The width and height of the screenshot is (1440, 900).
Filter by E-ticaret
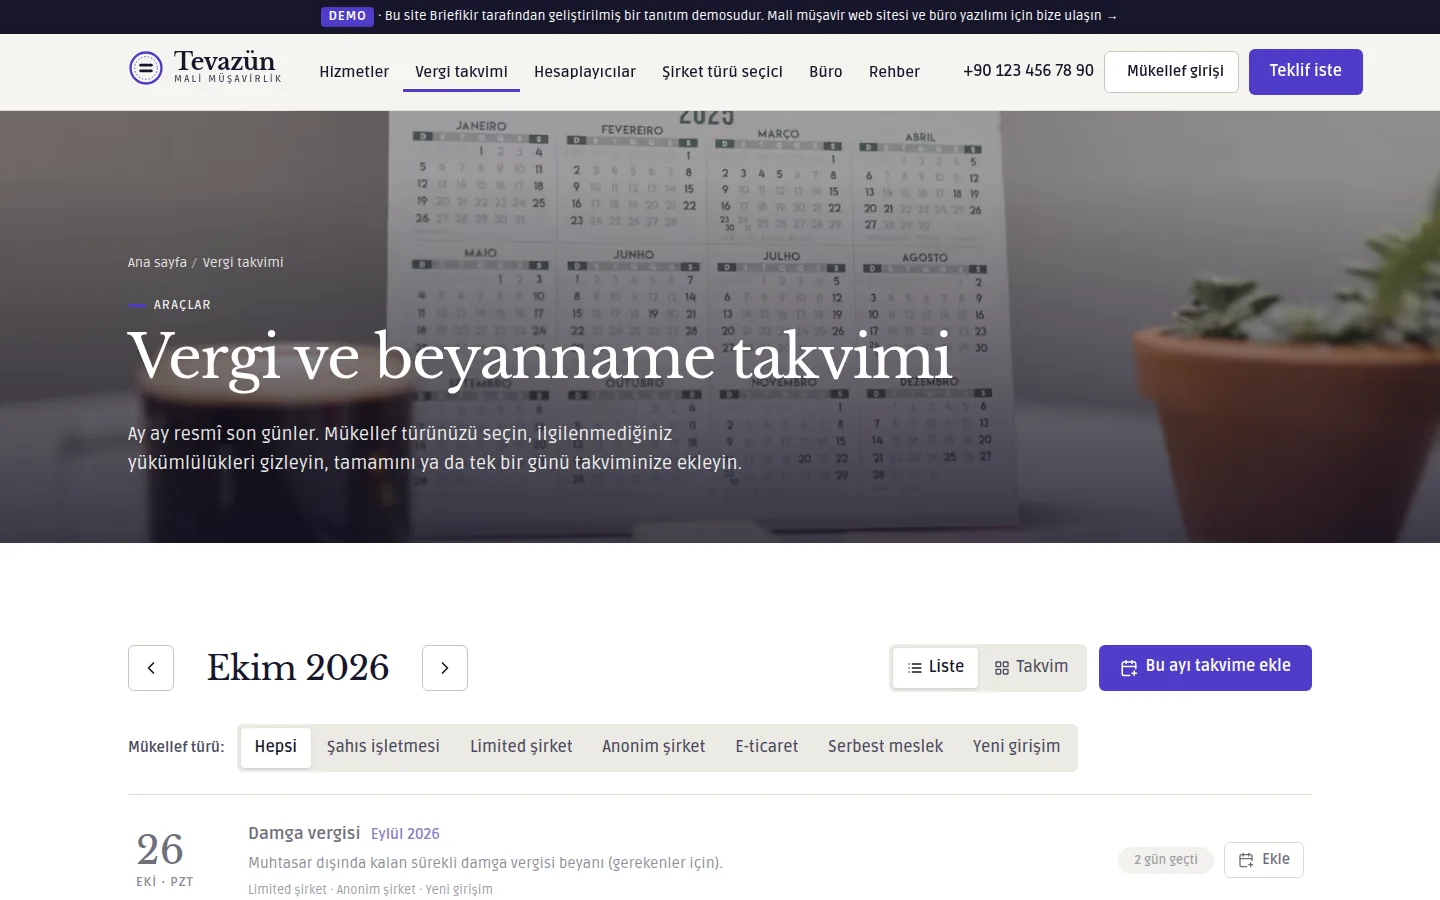tap(767, 747)
